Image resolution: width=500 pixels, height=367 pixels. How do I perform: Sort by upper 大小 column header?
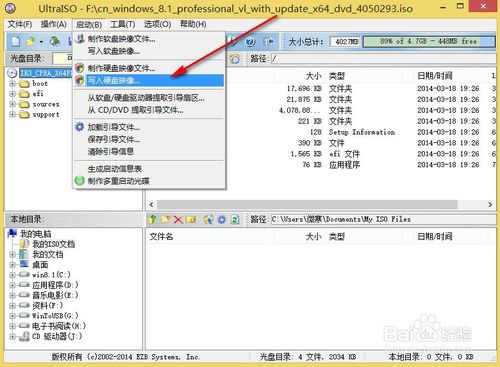314,76
